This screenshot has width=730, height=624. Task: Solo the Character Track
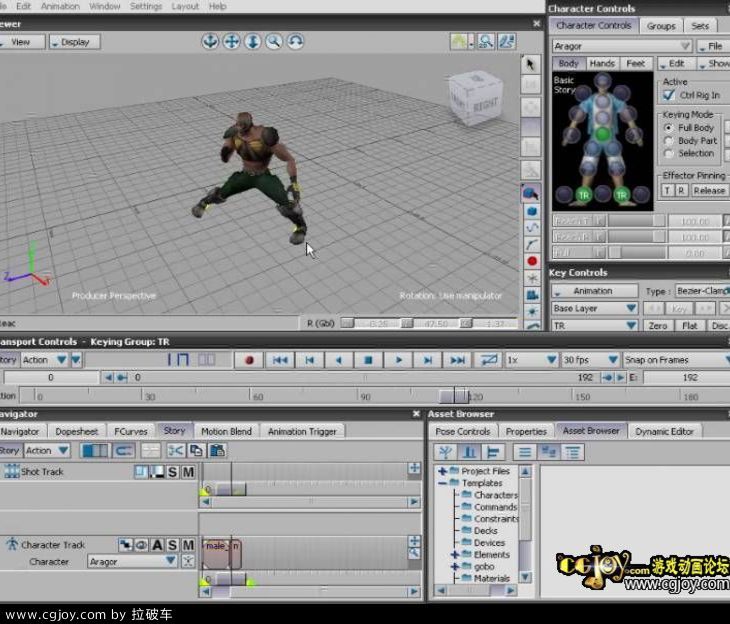click(x=173, y=545)
